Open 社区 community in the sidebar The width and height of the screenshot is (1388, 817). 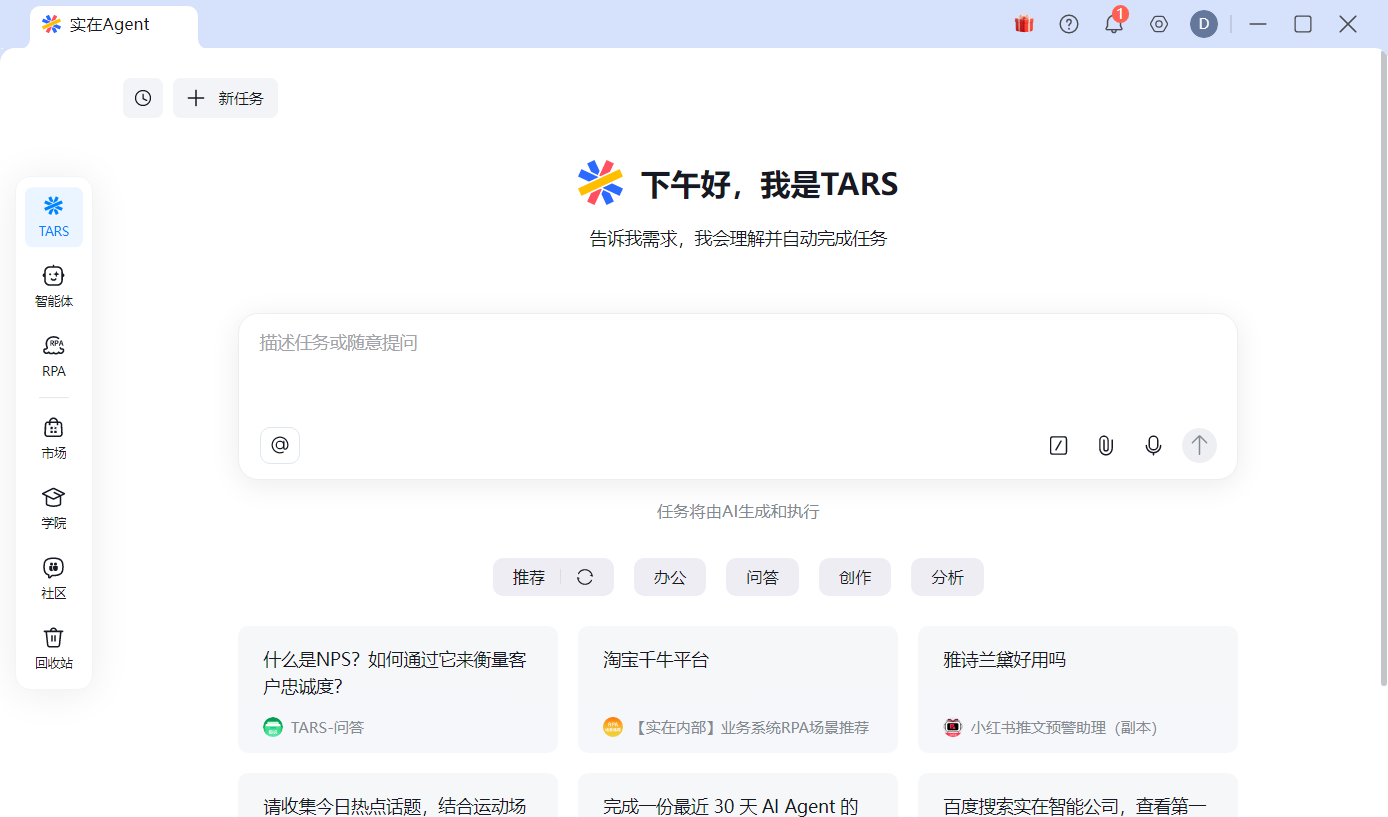tap(54, 579)
